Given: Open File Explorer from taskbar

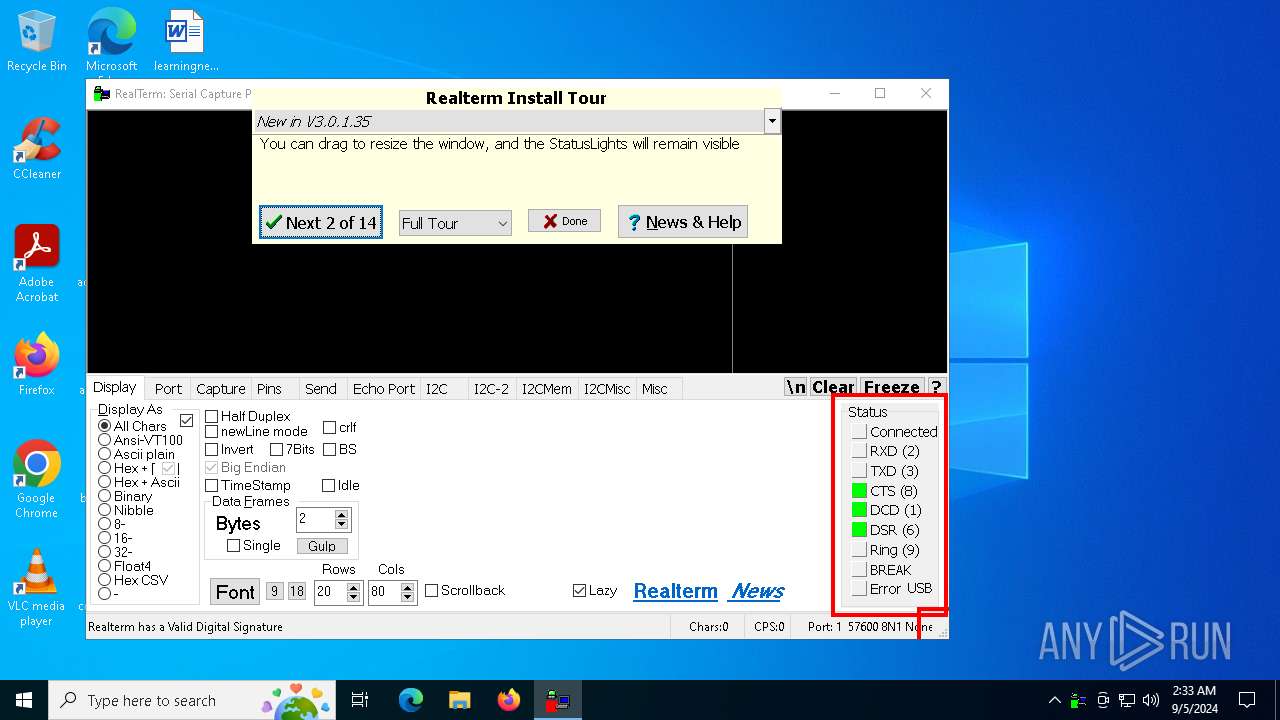Looking at the screenshot, I should point(460,700).
